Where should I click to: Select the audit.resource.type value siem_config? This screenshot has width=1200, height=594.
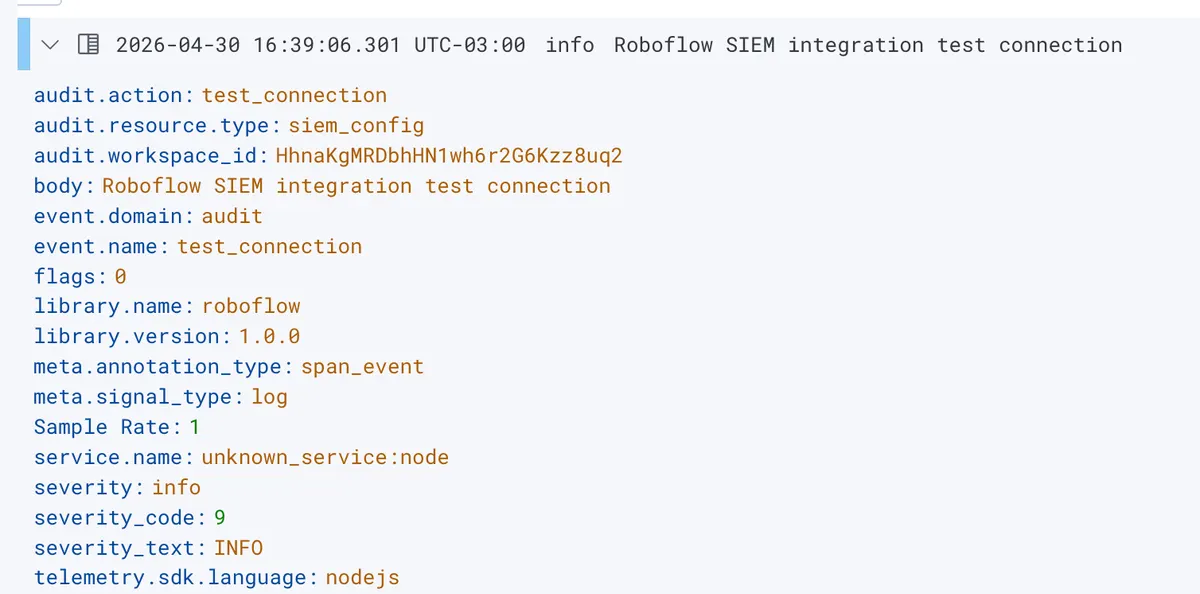click(x=356, y=126)
